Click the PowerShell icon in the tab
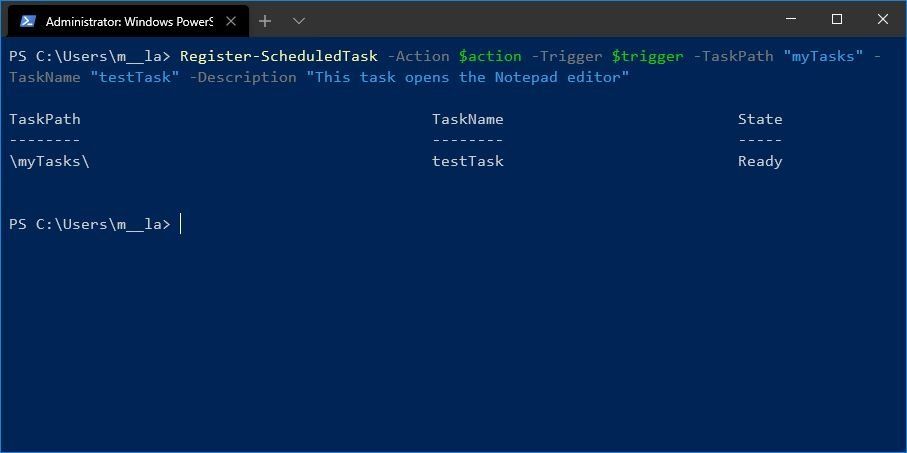 pos(28,20)
